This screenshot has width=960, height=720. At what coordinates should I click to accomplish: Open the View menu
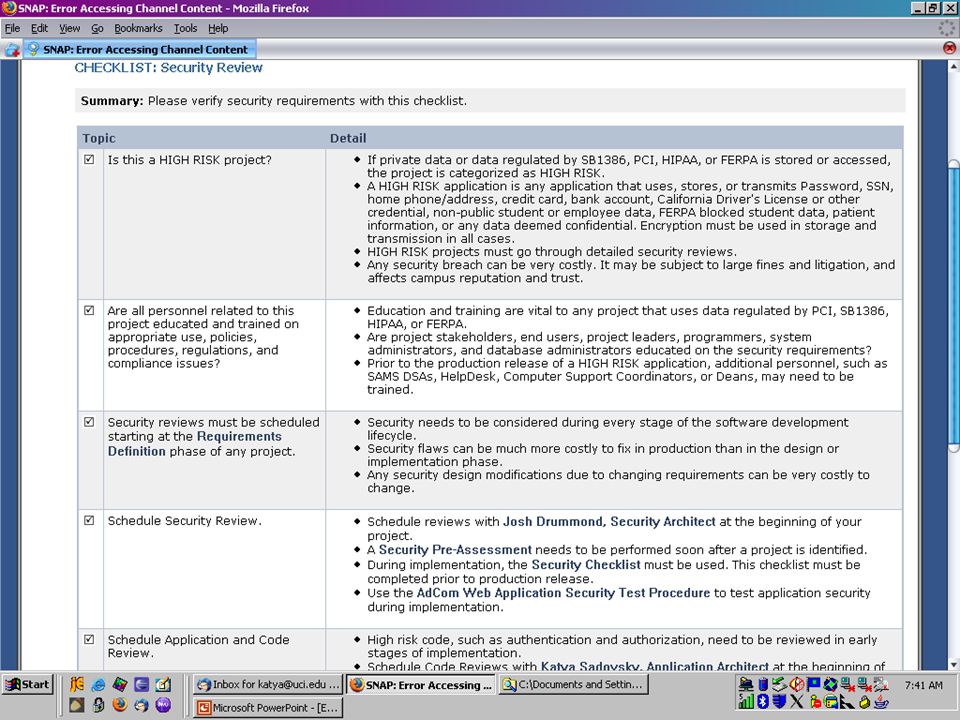pyautogui.click(x=69, y=28)
